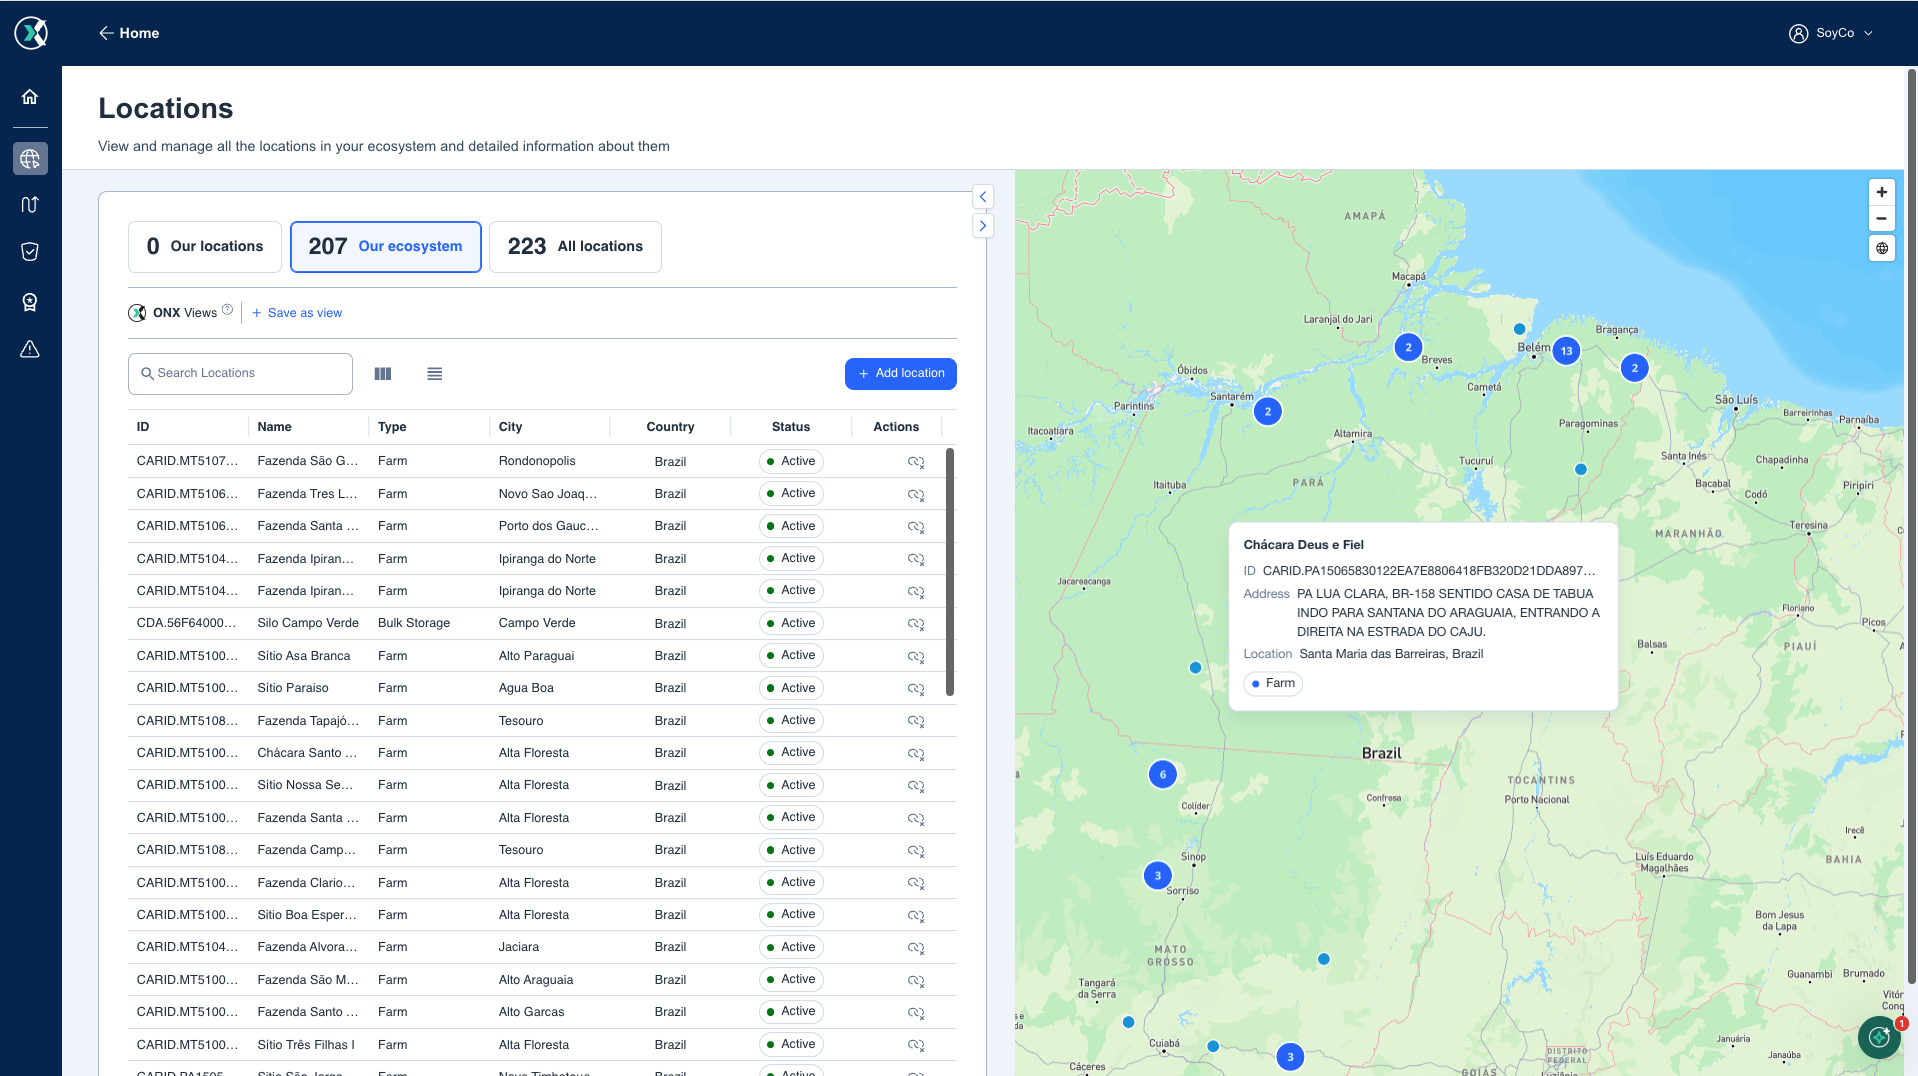The width and height of the screenshot is (1918, 1076).
Task: Select the globe Locations sidebar icon
Action: click(x=30, y=158)
